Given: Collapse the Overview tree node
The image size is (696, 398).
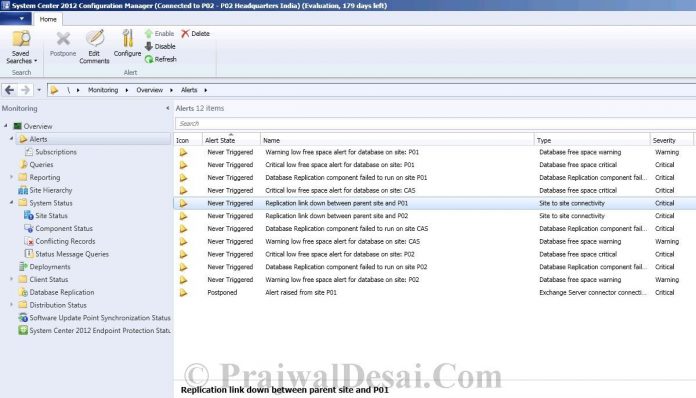Looking at the screenshot, I should (6, 126).
